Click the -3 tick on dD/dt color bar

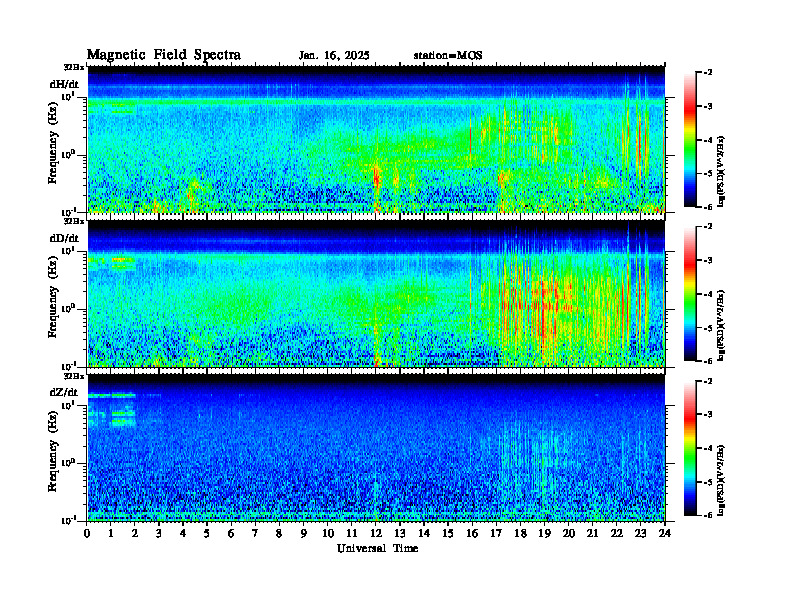click(x=709, y=261)
